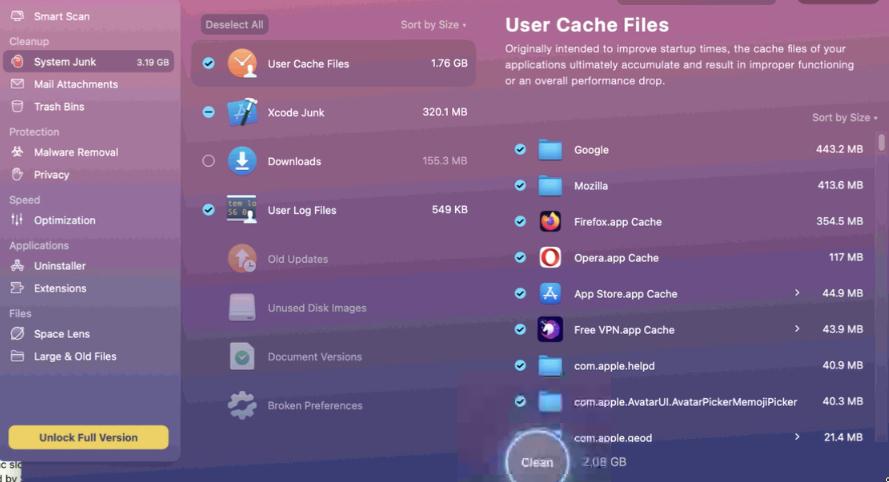889x482 pixels.
Task: Click the Uninstaller icon
Action: [x=18, y=265]
